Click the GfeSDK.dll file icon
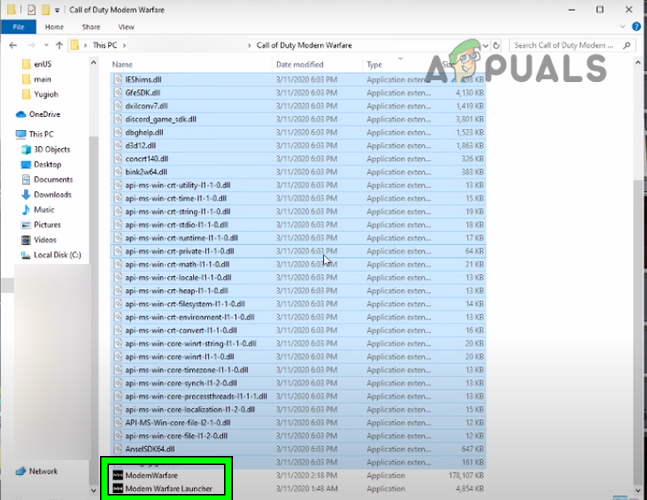The height and width of the screenshot is (500, 647). 118,92
